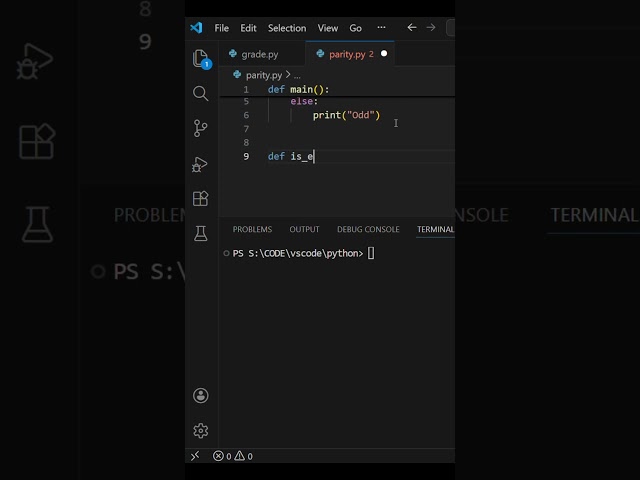Image resolution: width=640 pixels, height=480 pixels.
Task: Click the Python icon on grade.py tab
Action: pos(233,53)
